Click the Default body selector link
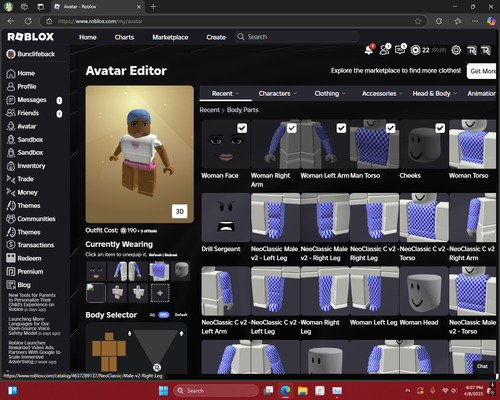Viewport: 500px width, 400px height. point(181,315)
